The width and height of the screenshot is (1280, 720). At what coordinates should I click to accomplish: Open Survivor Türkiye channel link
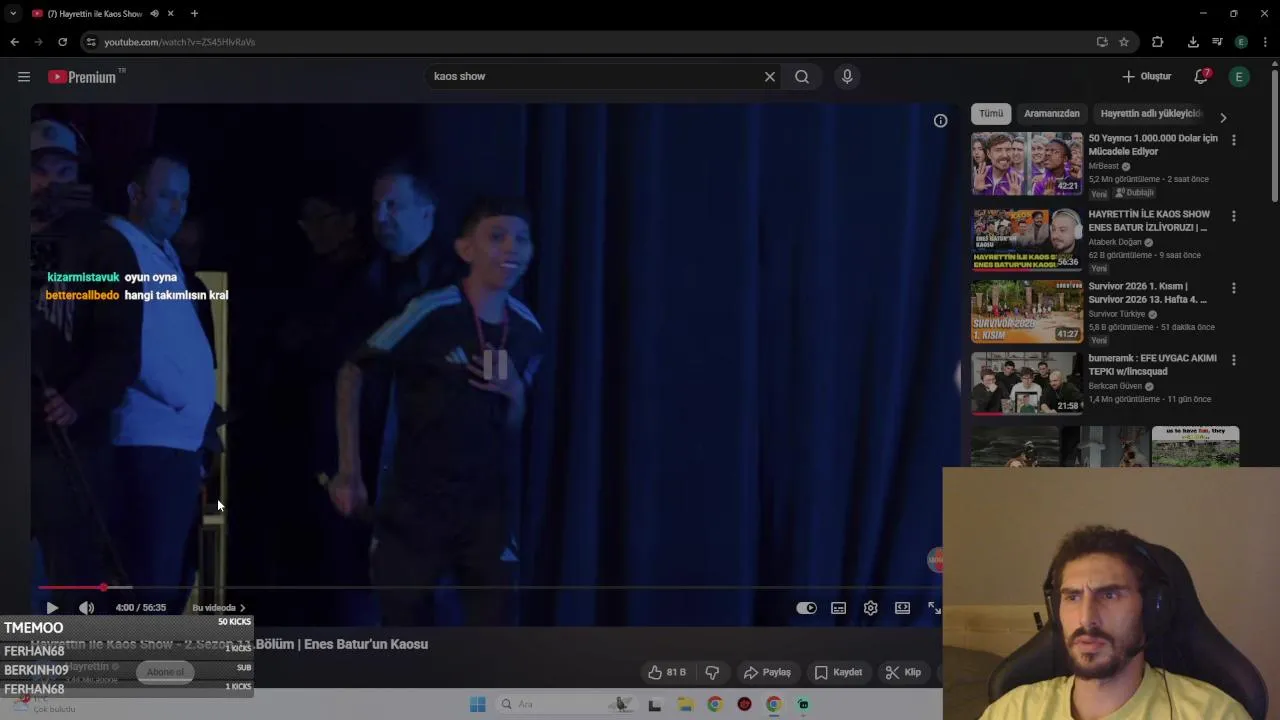click(1117, 314)
